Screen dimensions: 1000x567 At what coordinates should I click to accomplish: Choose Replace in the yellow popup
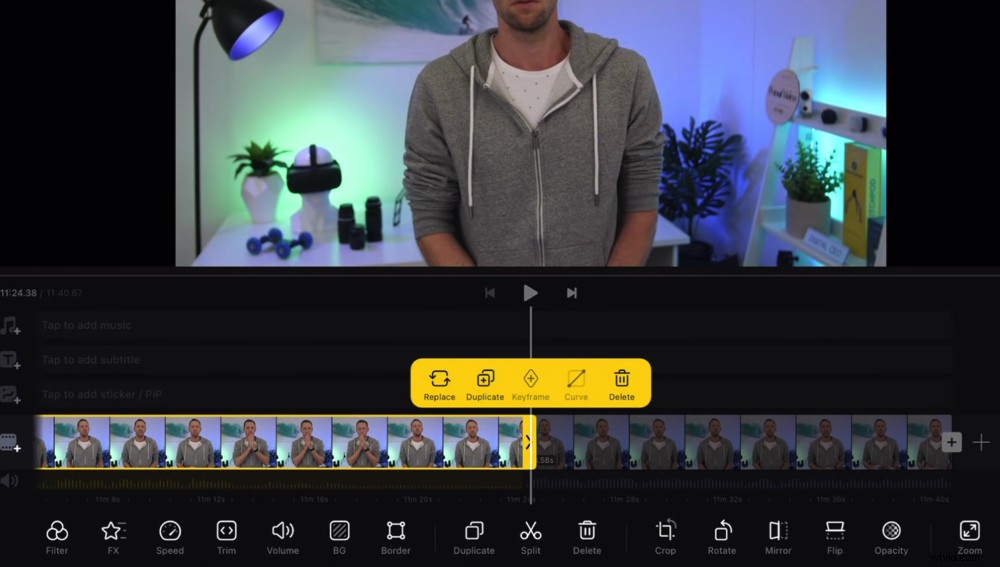(439, 385)
